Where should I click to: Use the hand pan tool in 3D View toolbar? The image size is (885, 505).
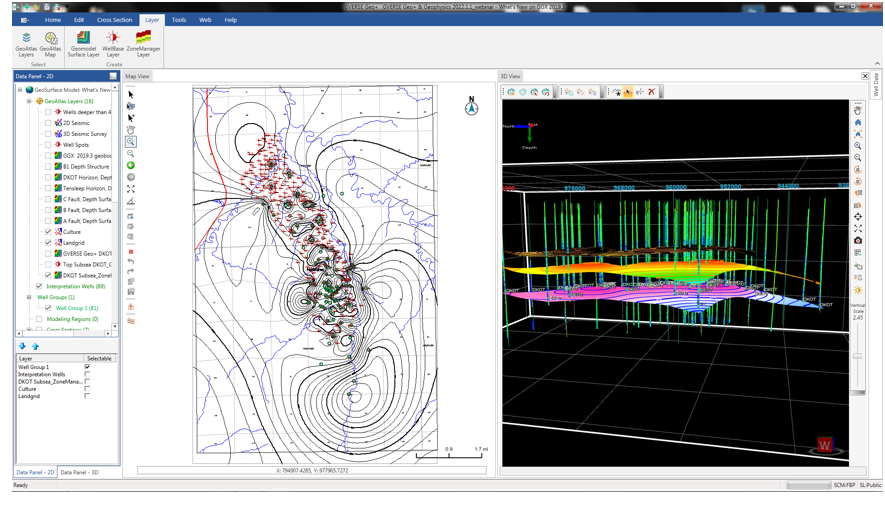[x=858, y=111]
